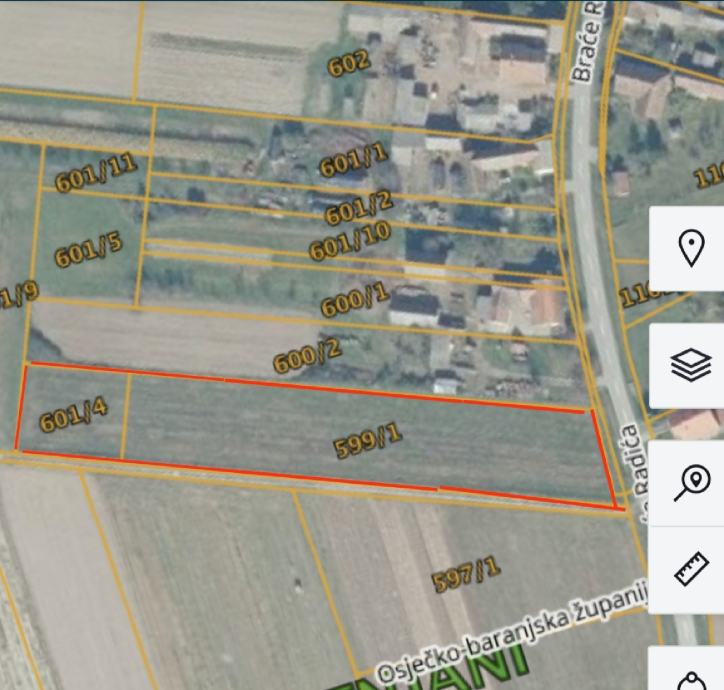This screenshot has width=724, height=690.
Task: Select parcel 602 on the map
Action: coord(349,62)
